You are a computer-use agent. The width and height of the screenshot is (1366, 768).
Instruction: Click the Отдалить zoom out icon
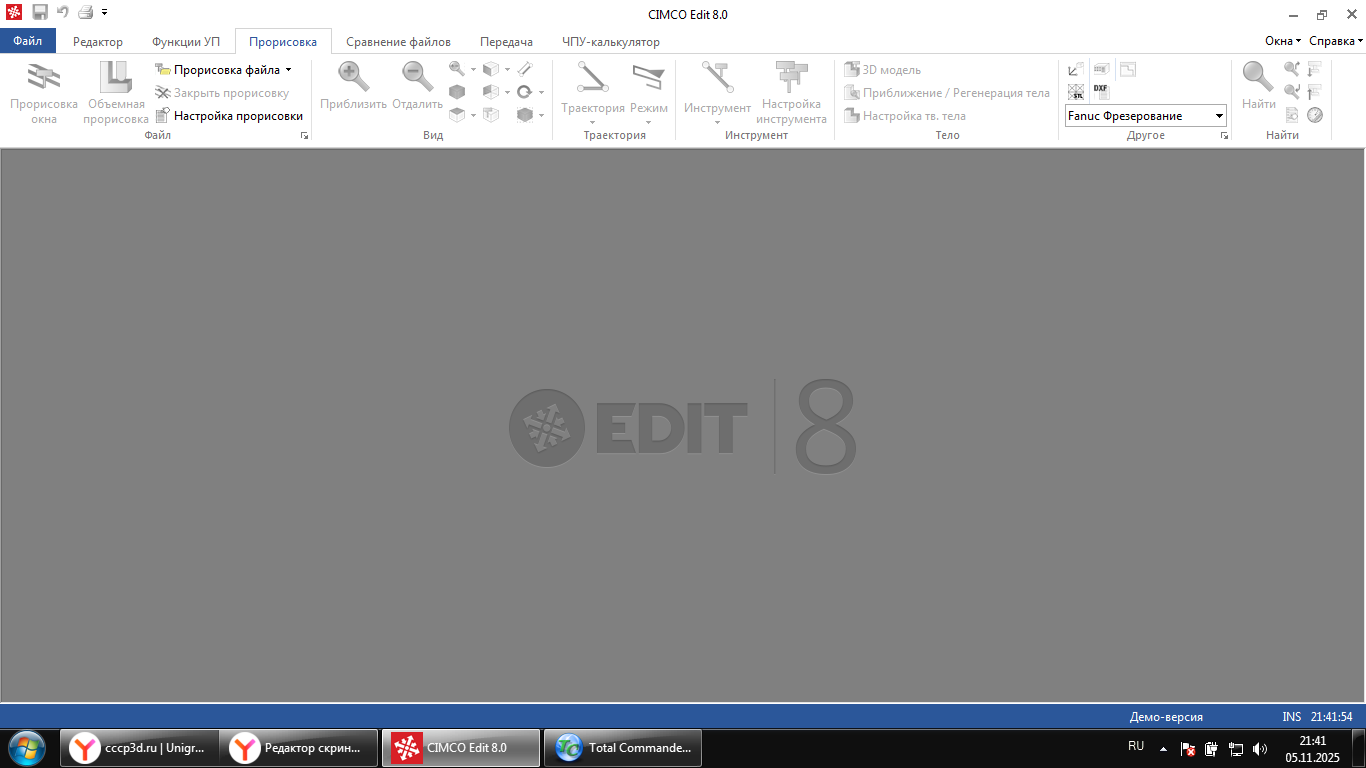(x=417, y=77)
